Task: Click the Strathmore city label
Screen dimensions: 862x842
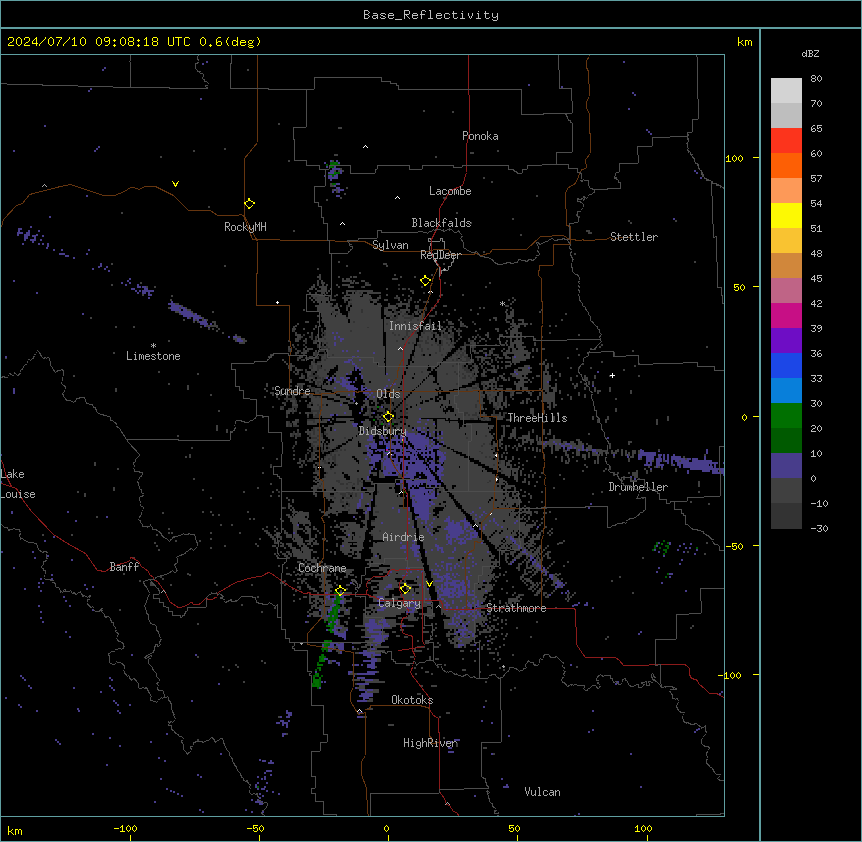Action: [516, 608]
